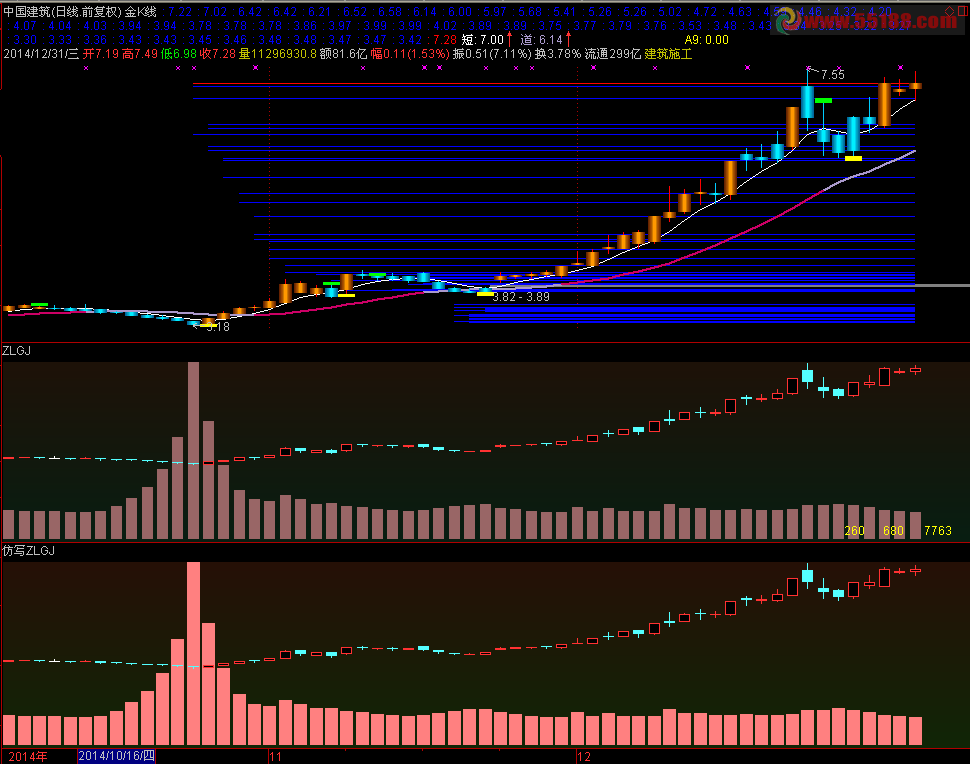Viewport: 970px width, 764px height.
Task: Click the chart title 中国建筑(日线.前复权) 金K线
Action: coord(80,12)
